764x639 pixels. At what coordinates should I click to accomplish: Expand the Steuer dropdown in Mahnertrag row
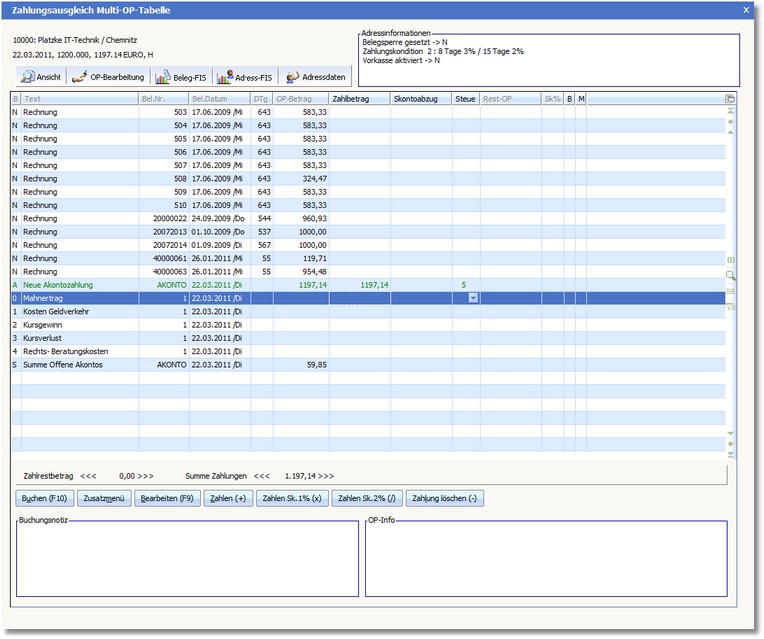[x=473, y=298]
